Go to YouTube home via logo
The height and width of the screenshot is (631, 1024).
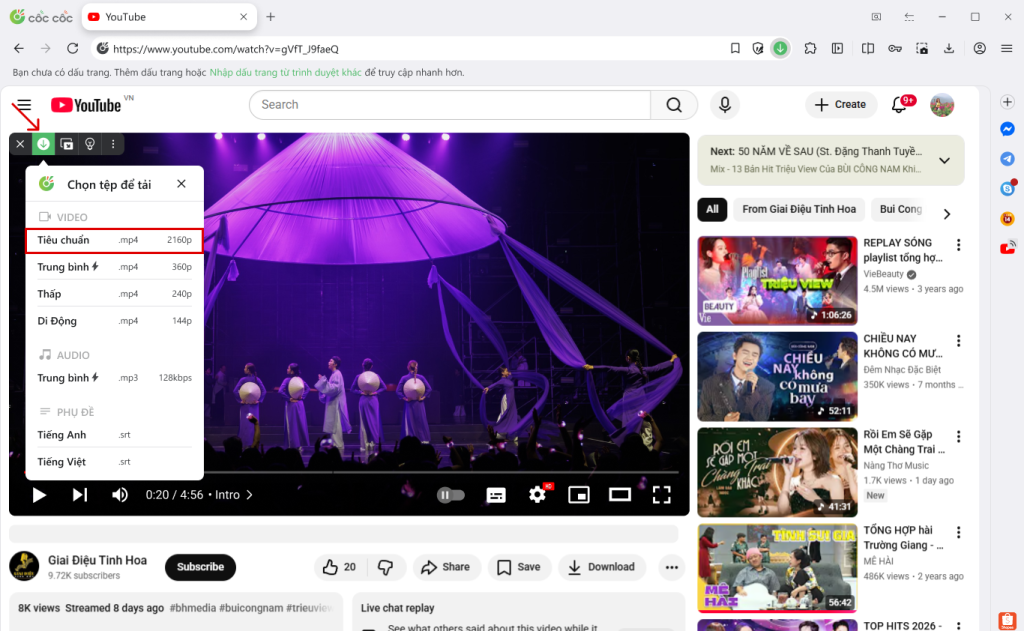tap(86, 105)
